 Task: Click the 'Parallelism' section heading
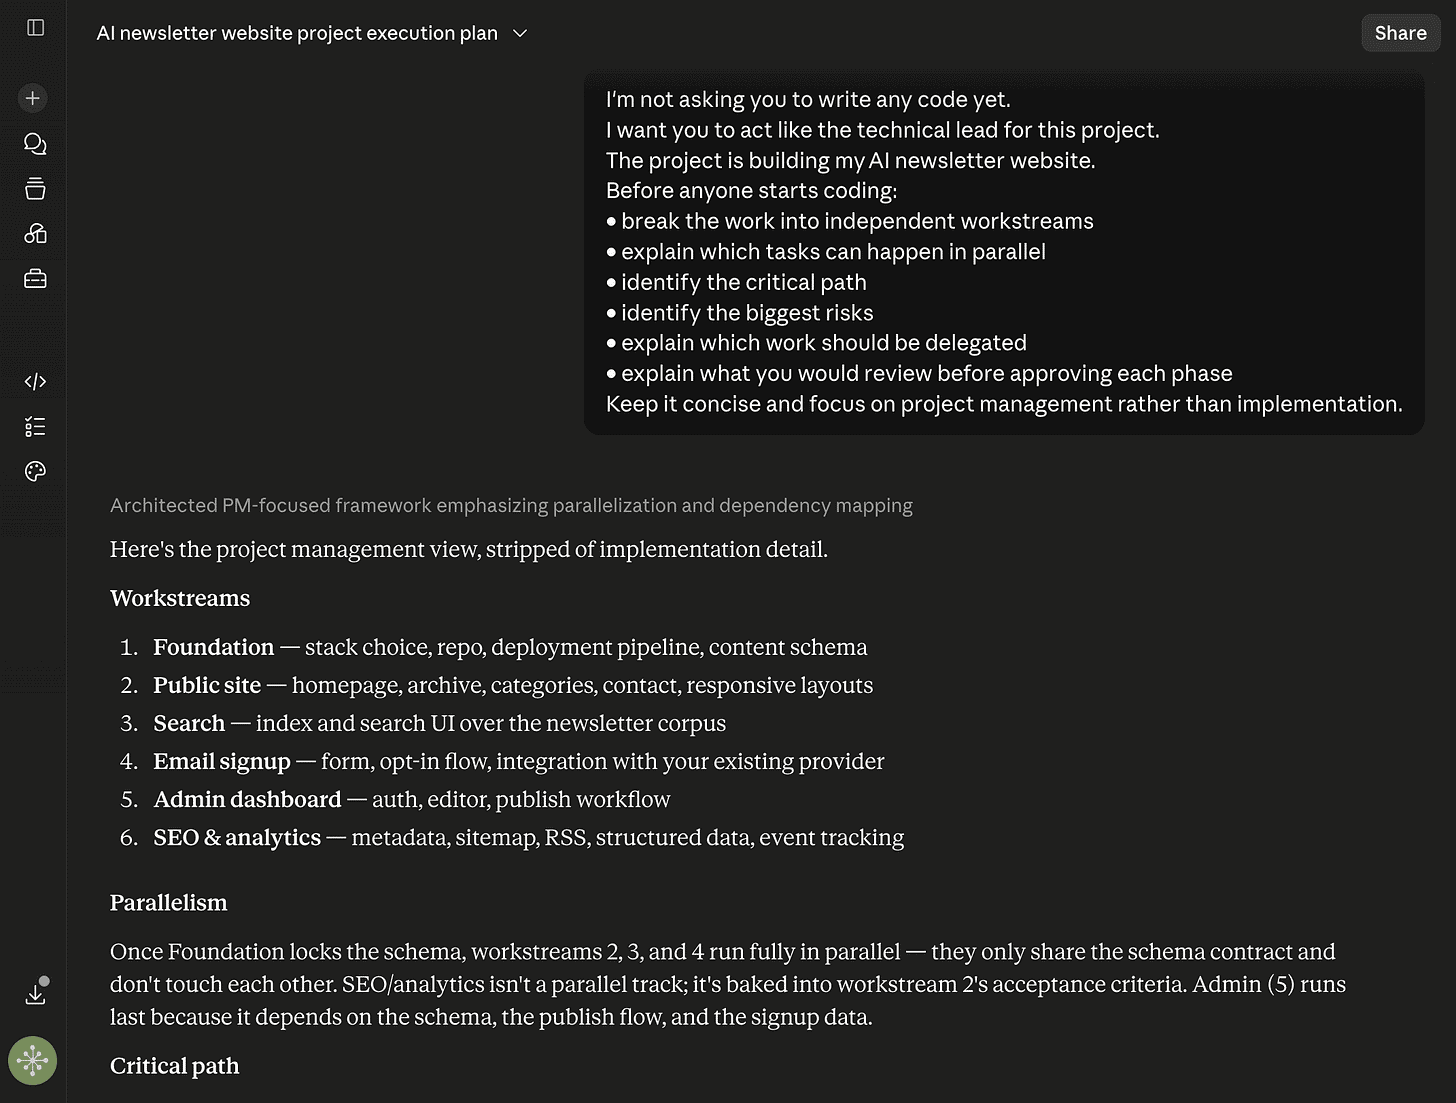point(169,903)
